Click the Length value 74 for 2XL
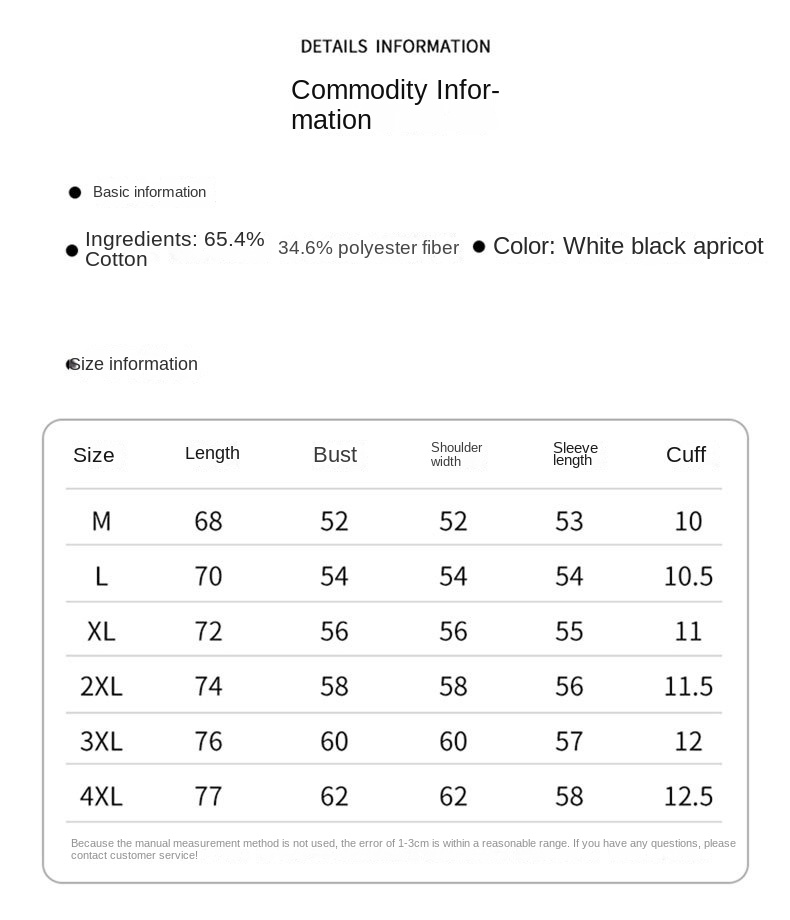This screenshot has width=790, height=920. (209, 686)
